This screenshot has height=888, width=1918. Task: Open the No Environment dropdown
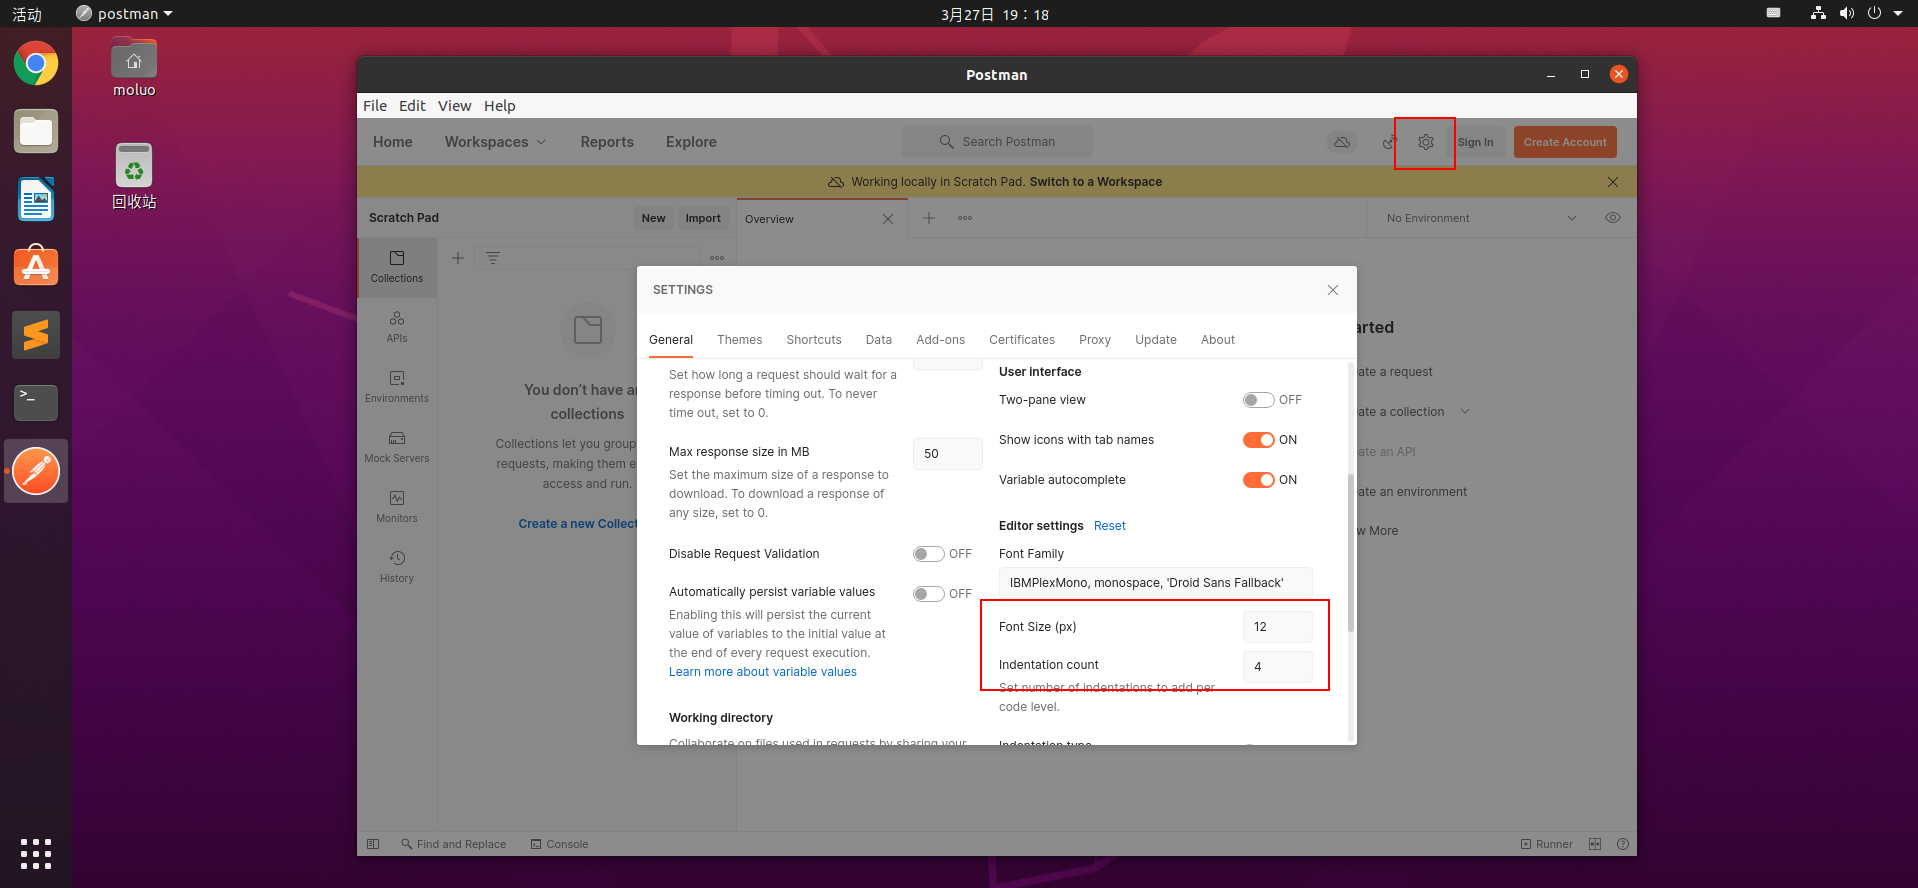1481,218
